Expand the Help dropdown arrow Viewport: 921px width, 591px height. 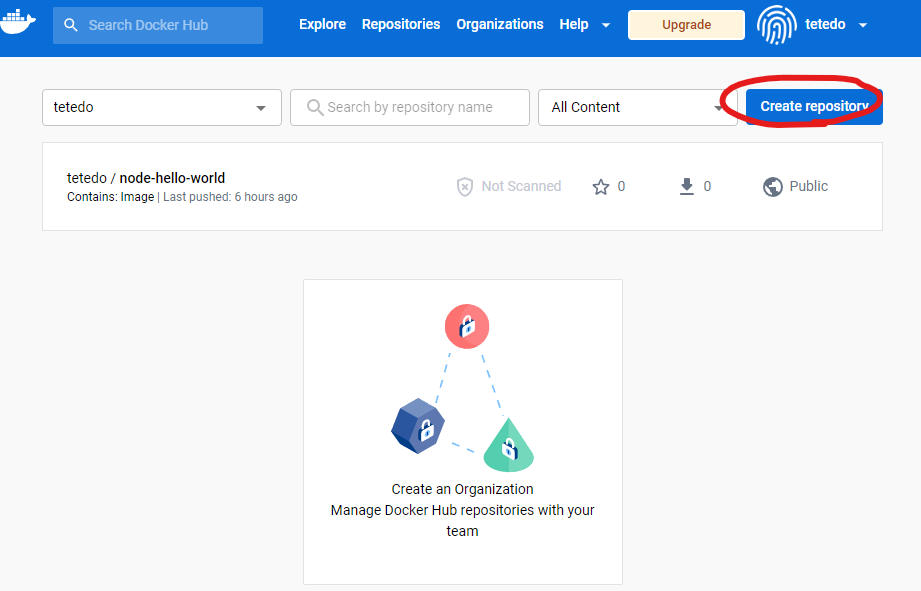pos(606,25)
